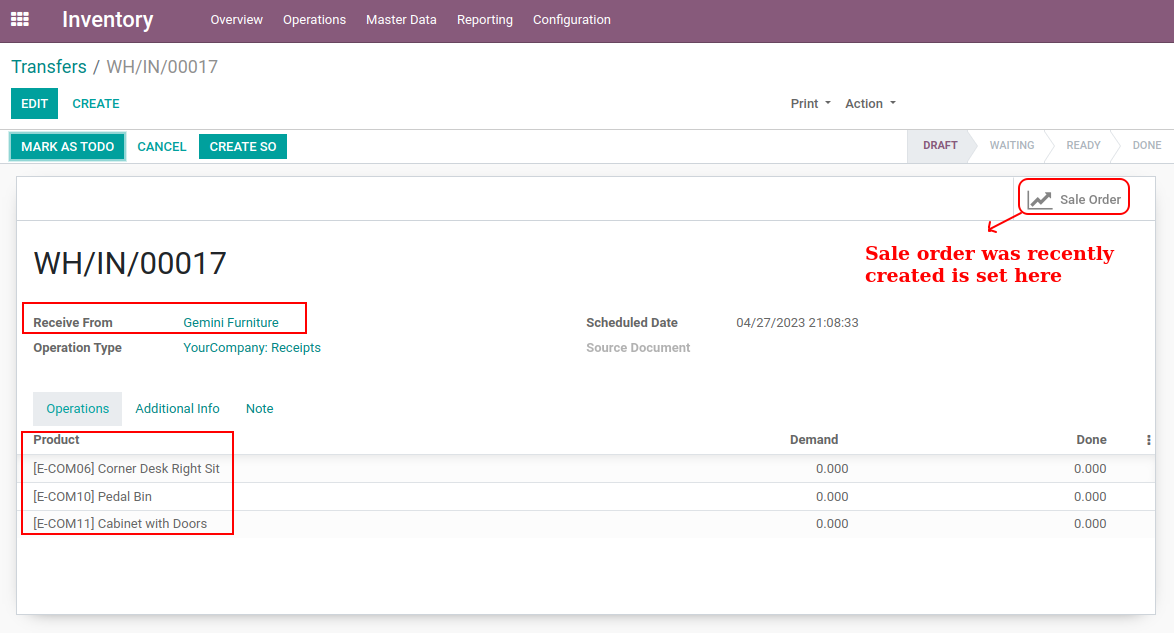Click the Create SO button
Viewport: 1174px width, 633px height.
point(242,147)
